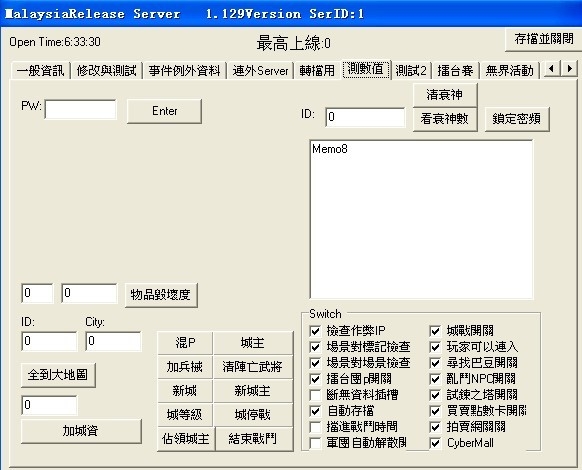Viewport: 582px width, 470px height.
Task: Click the 清衰神 button
Action: click(445, 95)
